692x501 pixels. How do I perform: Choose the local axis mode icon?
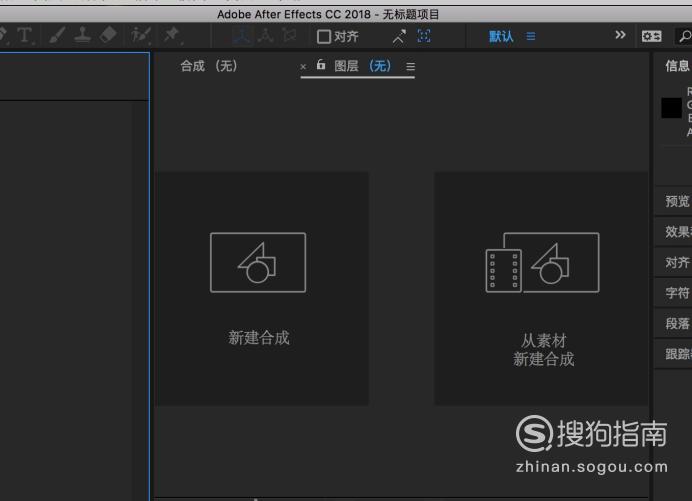click(x=241, y=36)
